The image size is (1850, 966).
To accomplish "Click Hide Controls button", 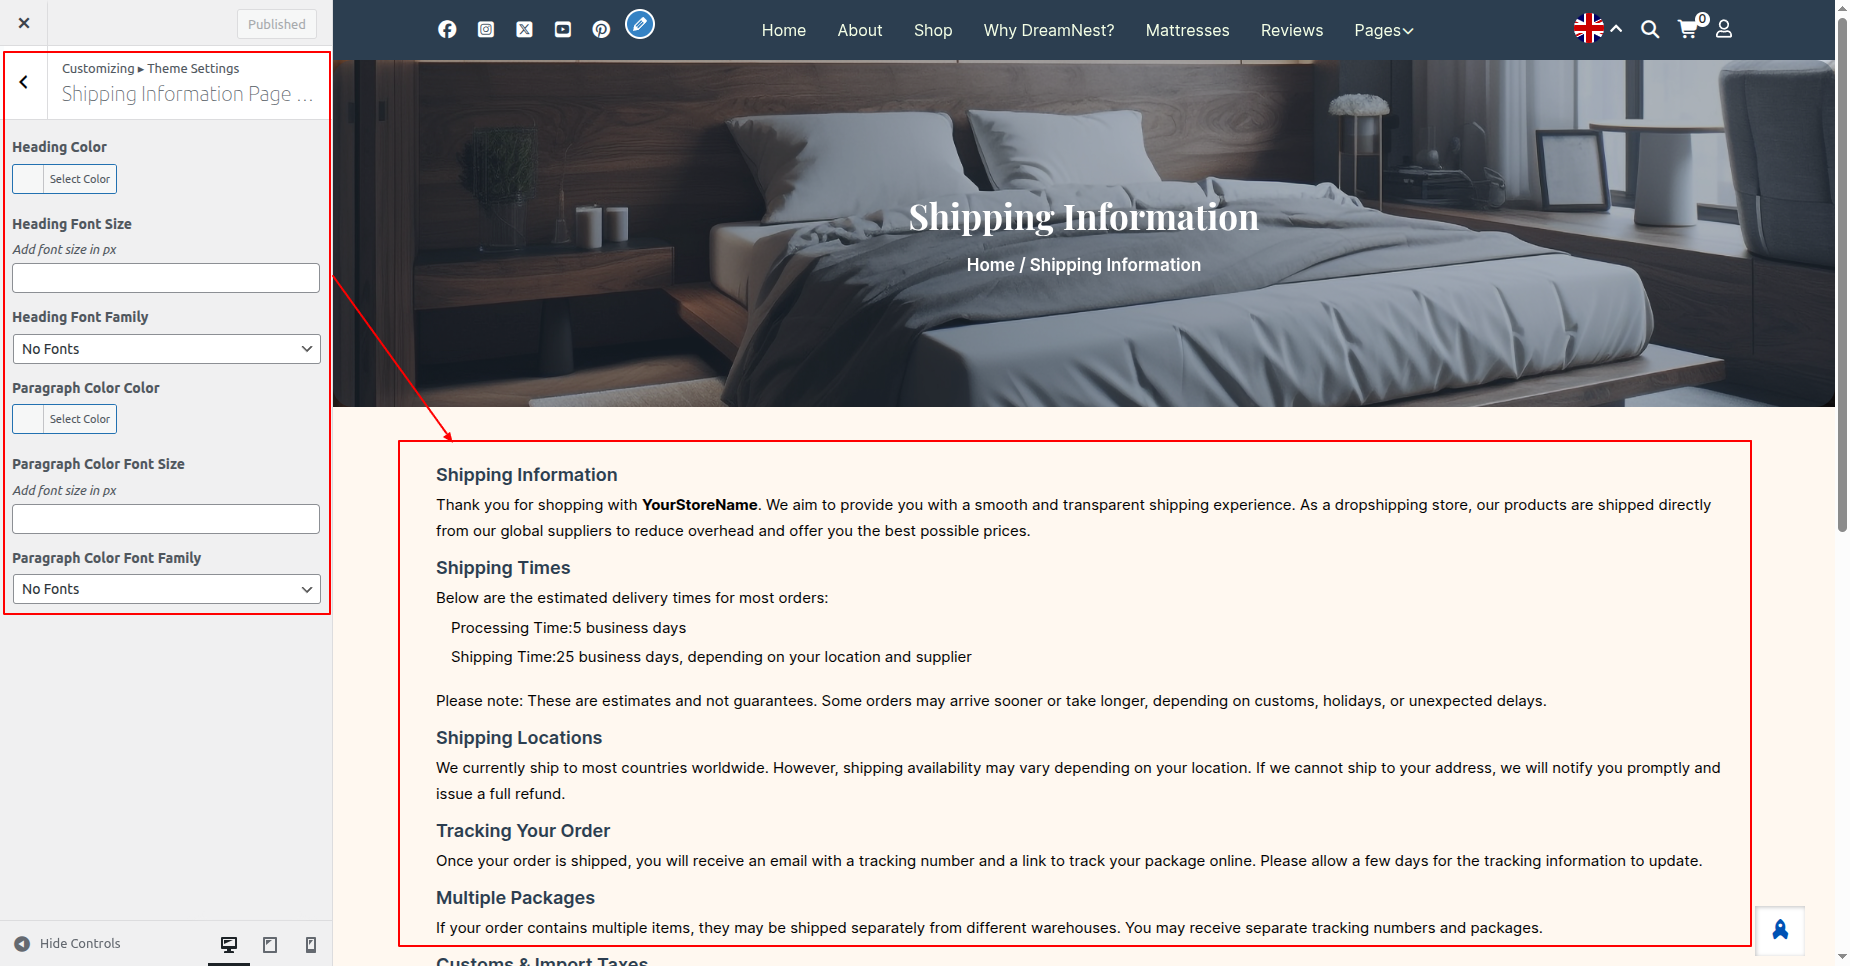I will pyautogui.click(x=68, y=944).
